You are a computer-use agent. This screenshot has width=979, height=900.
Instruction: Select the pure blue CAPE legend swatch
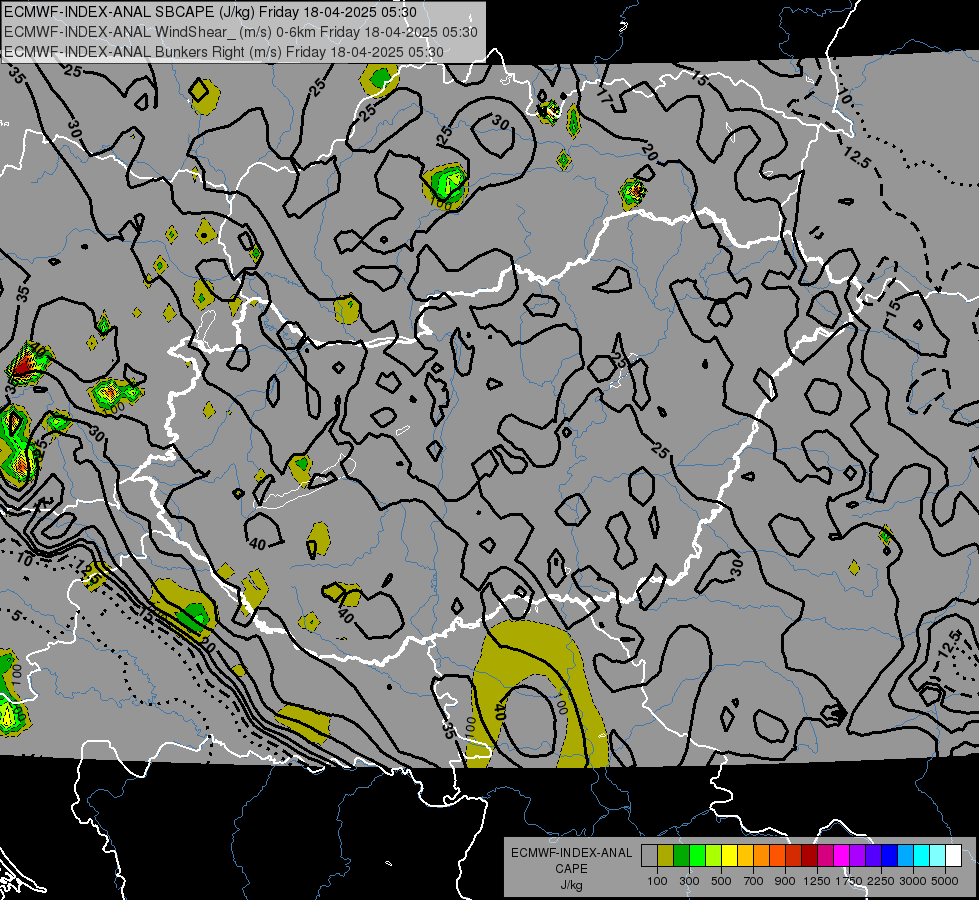pos(889,856)
